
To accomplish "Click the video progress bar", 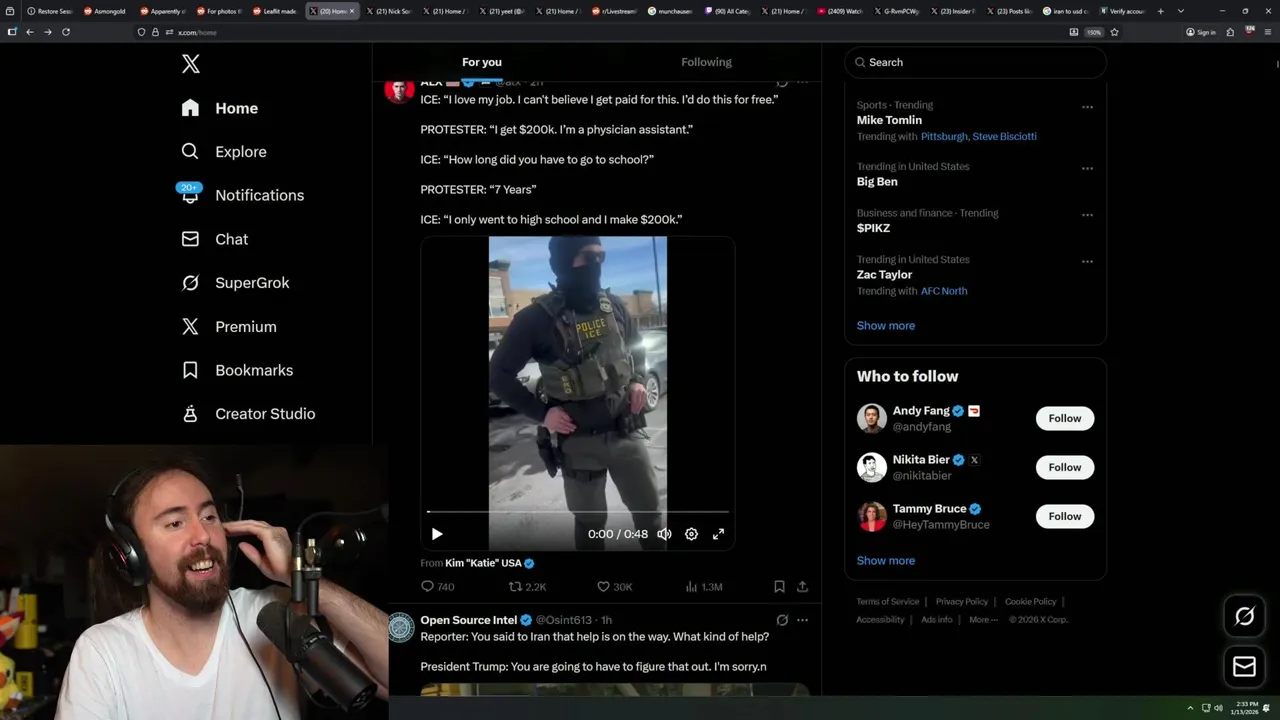I will pos(578,512).
